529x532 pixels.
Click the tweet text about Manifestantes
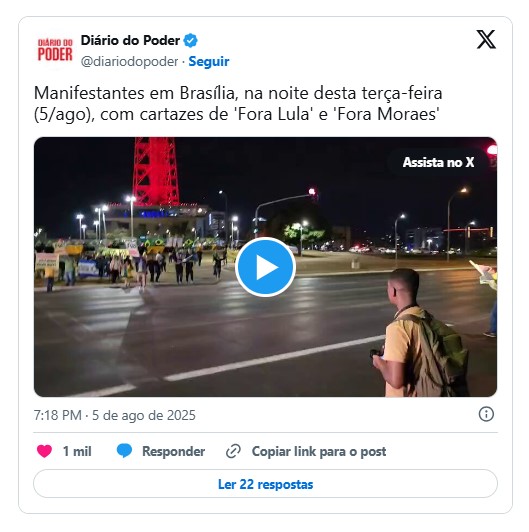[x=238, y=103]
